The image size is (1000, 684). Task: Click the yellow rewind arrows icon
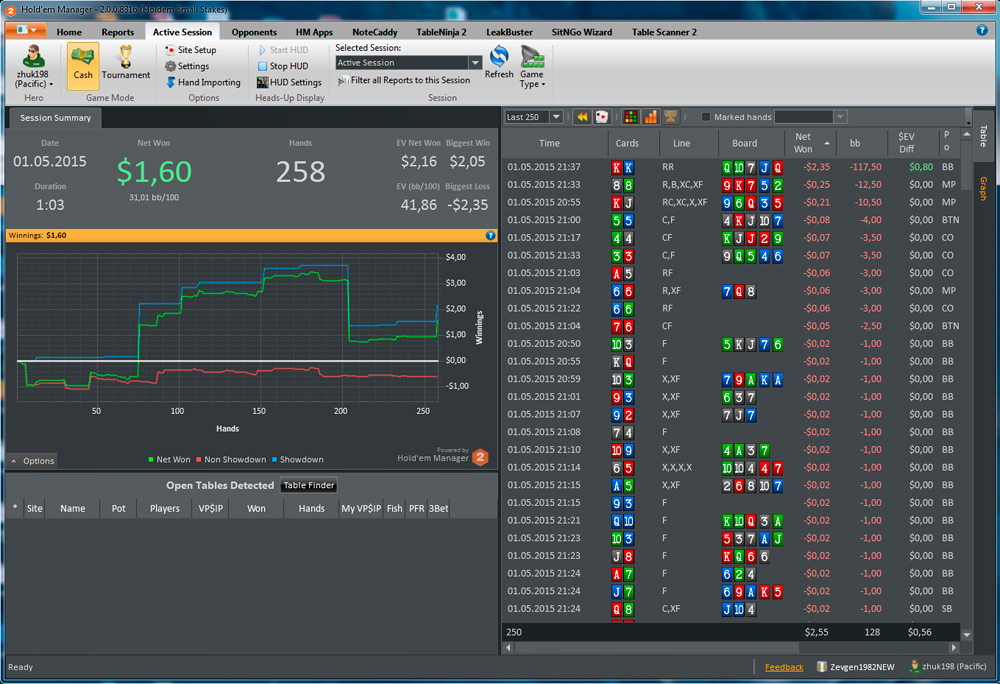[582, 117]
